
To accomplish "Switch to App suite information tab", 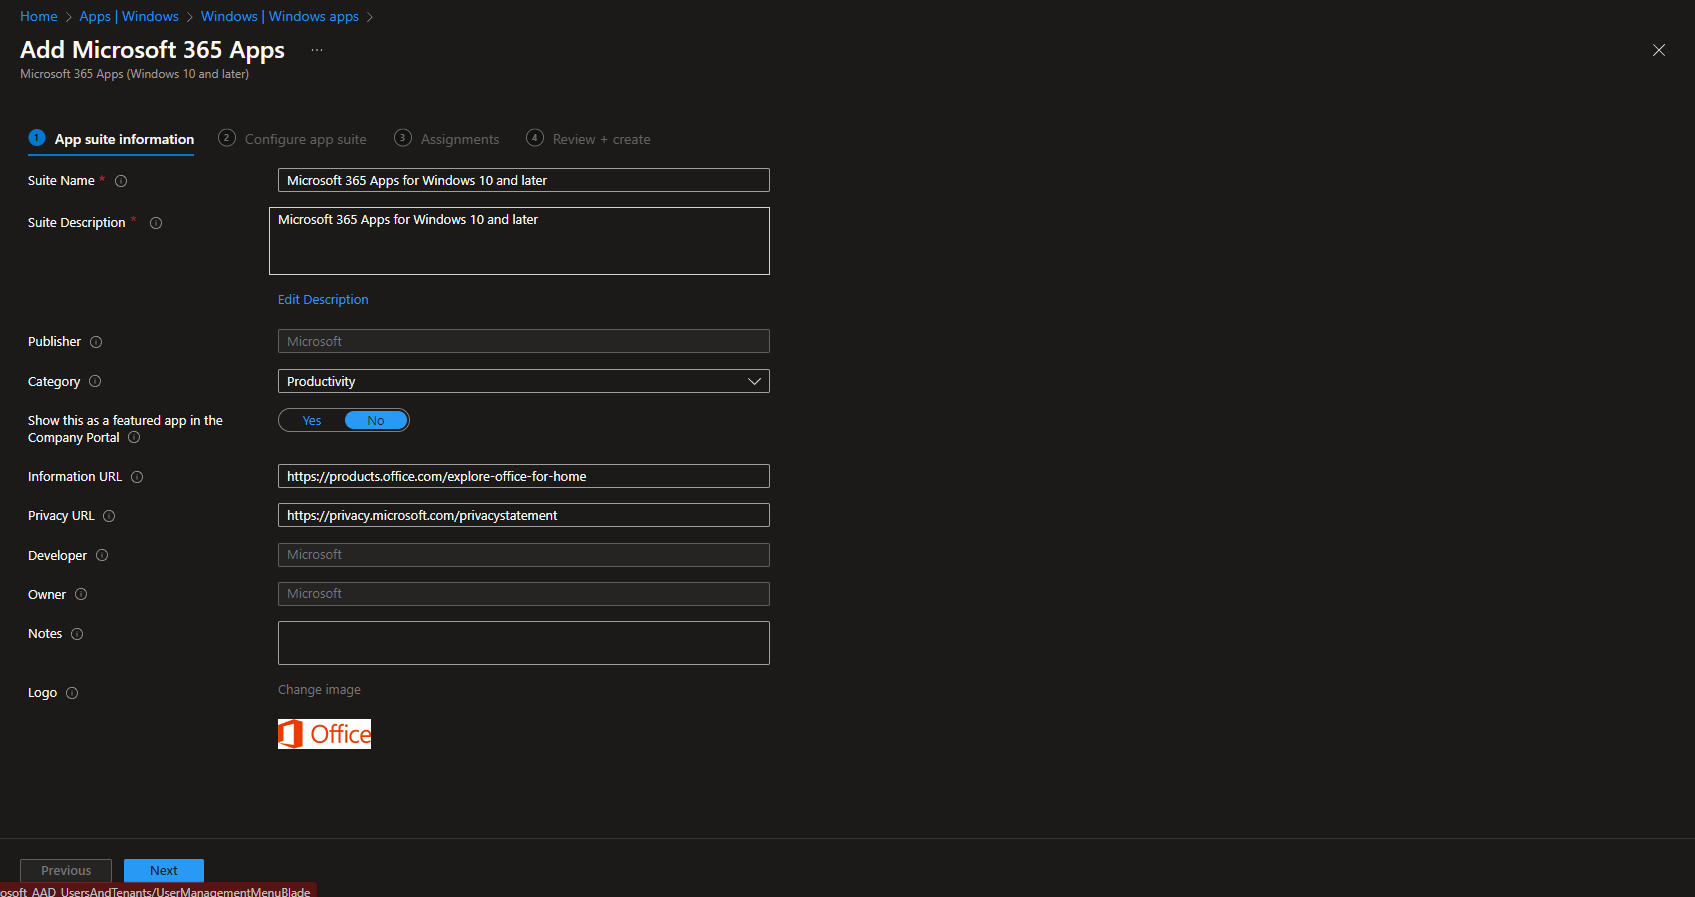I will click(112, 139).
